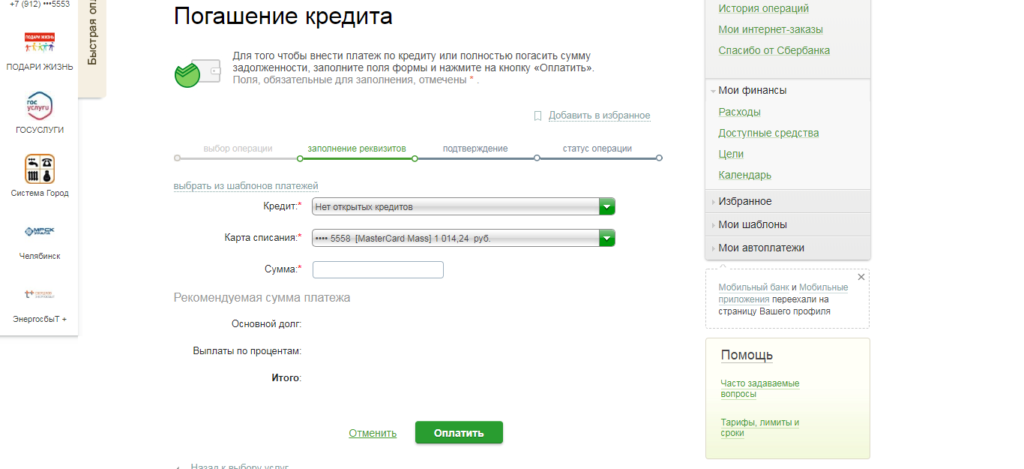Expand the Избранное section
Screen dimensions: 1024x469
(x=744, y=201)
